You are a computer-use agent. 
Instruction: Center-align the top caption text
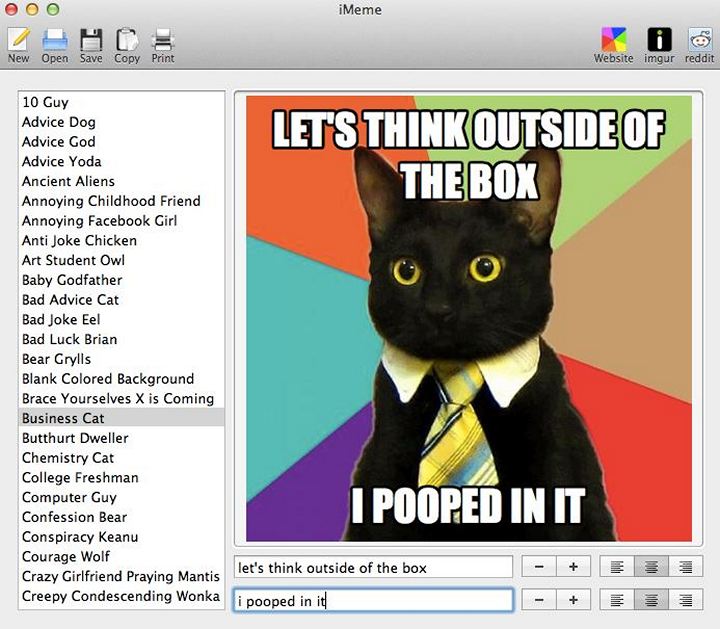[651, 567]
